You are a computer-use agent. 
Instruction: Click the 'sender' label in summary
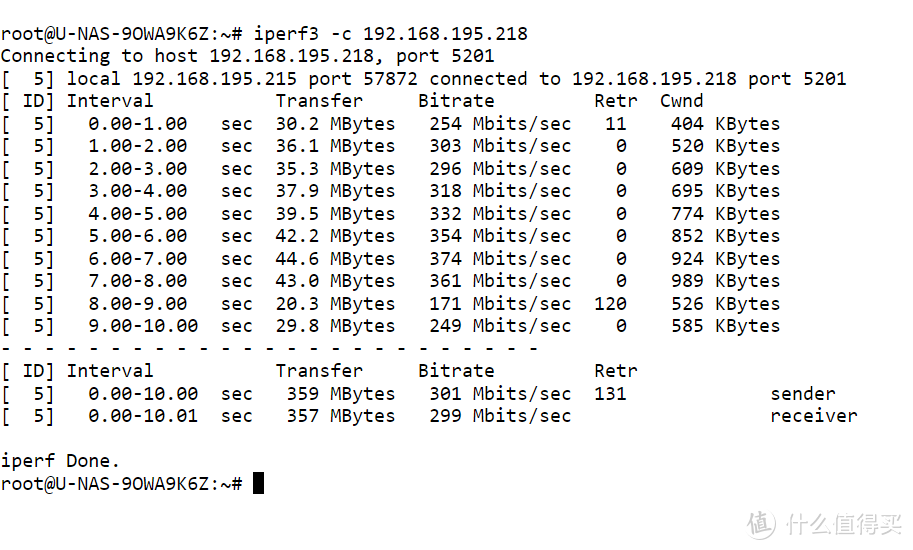[x=802, y=393]
